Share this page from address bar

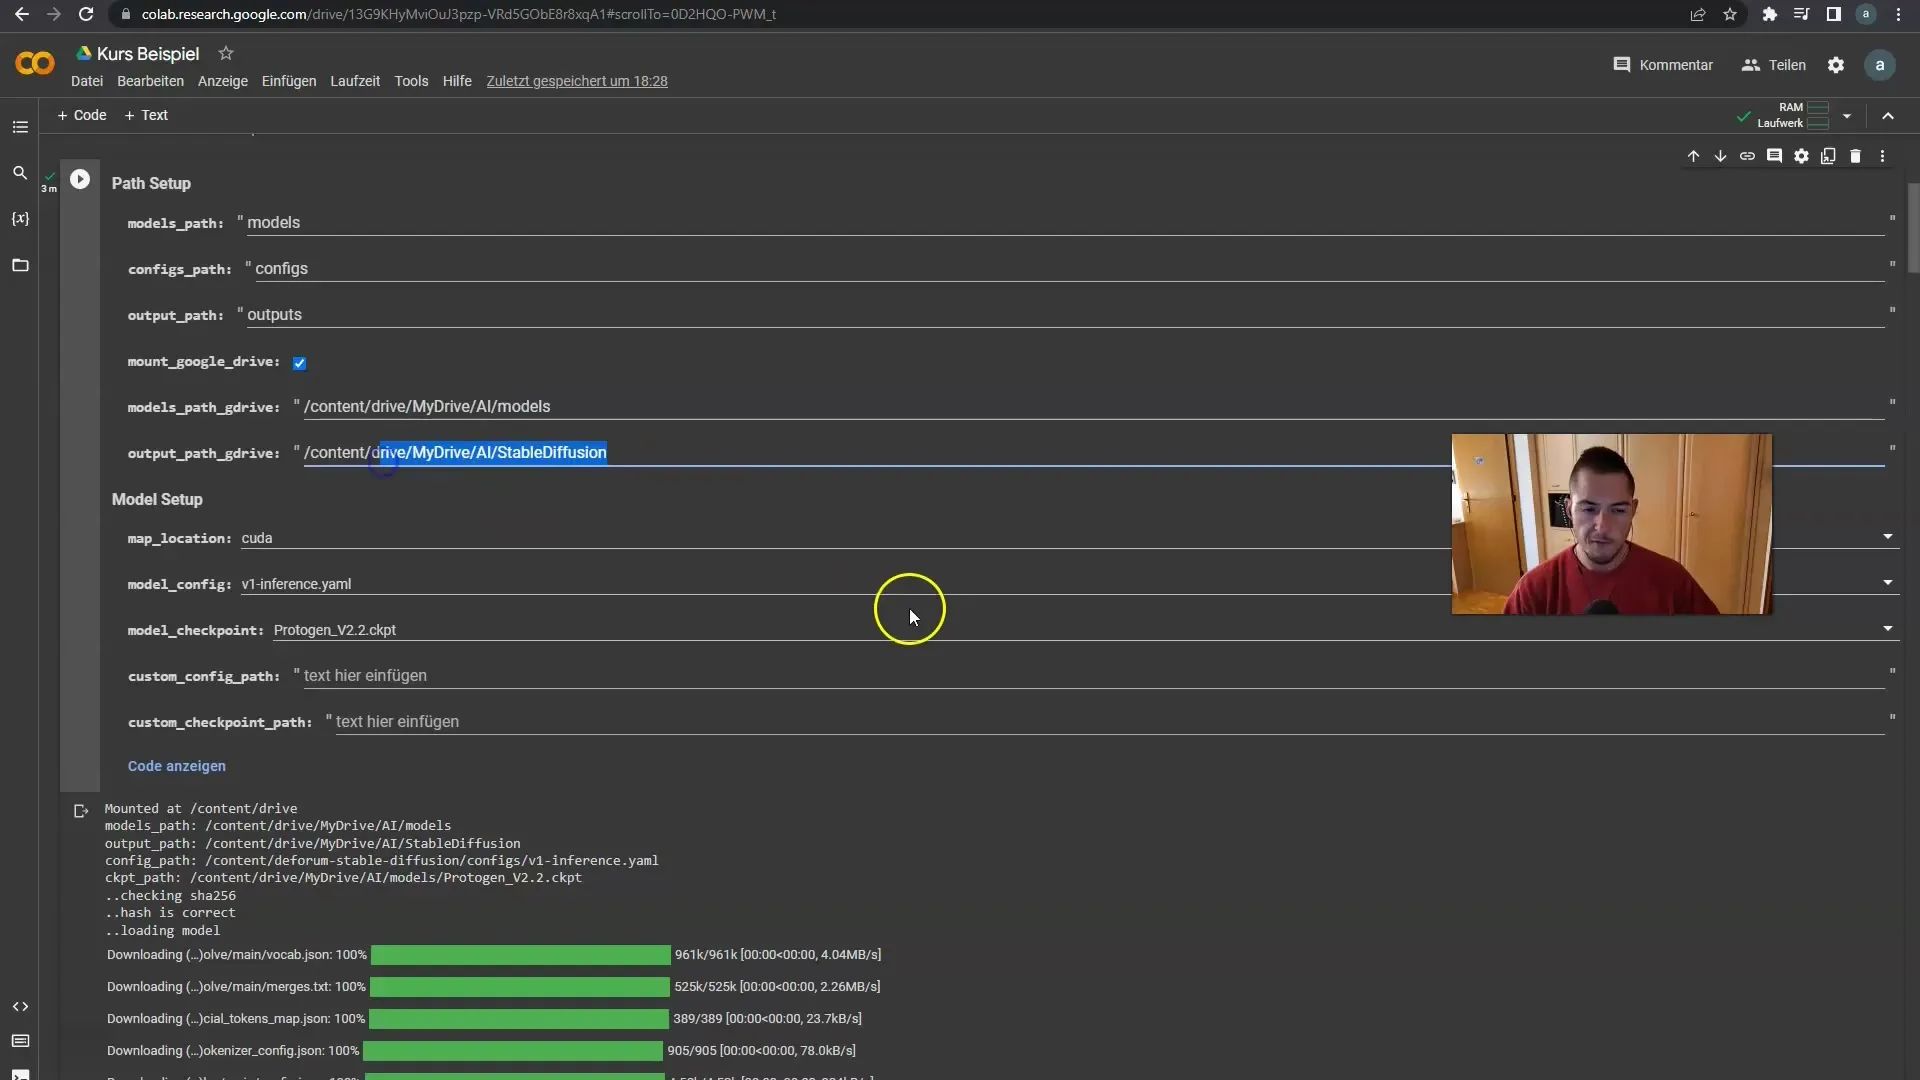tap(1698, 14)
